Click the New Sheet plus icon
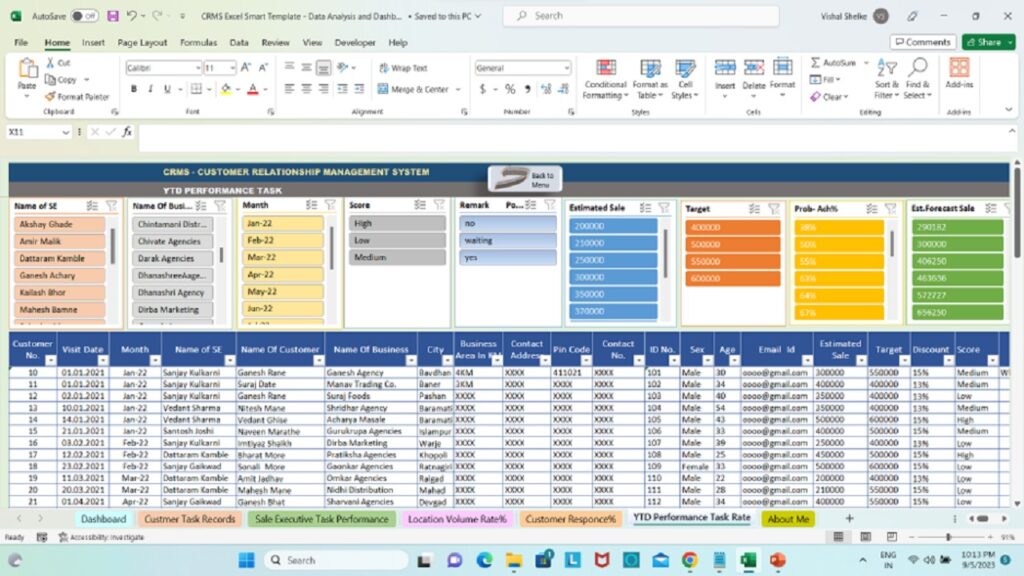Screen dimensions: 1024x576 pos(849,519)
